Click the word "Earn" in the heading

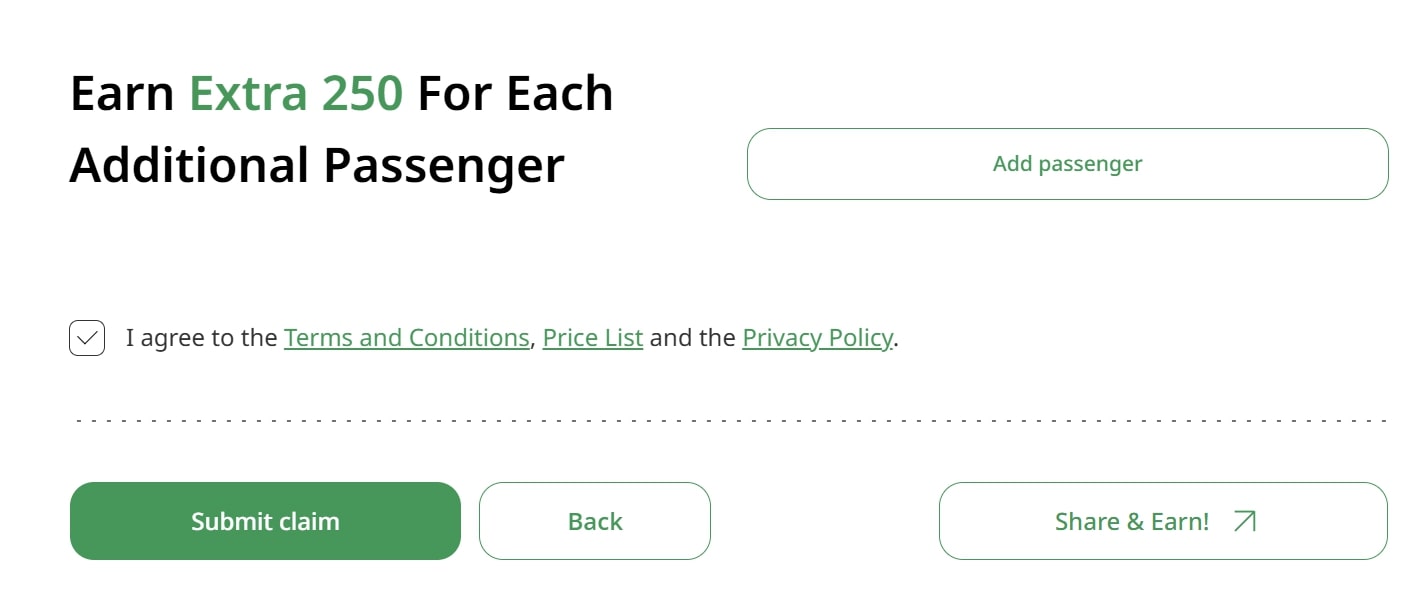(x=122, y=93)
